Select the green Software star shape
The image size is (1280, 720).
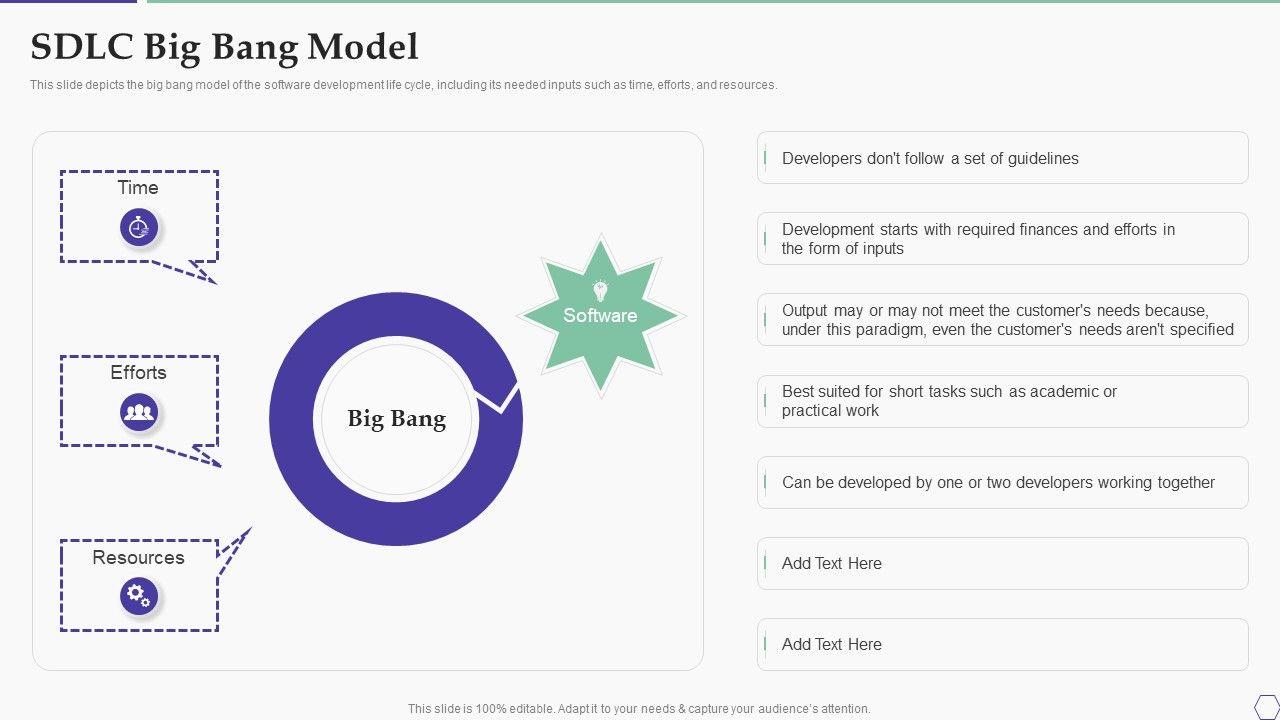coord(600,340)
